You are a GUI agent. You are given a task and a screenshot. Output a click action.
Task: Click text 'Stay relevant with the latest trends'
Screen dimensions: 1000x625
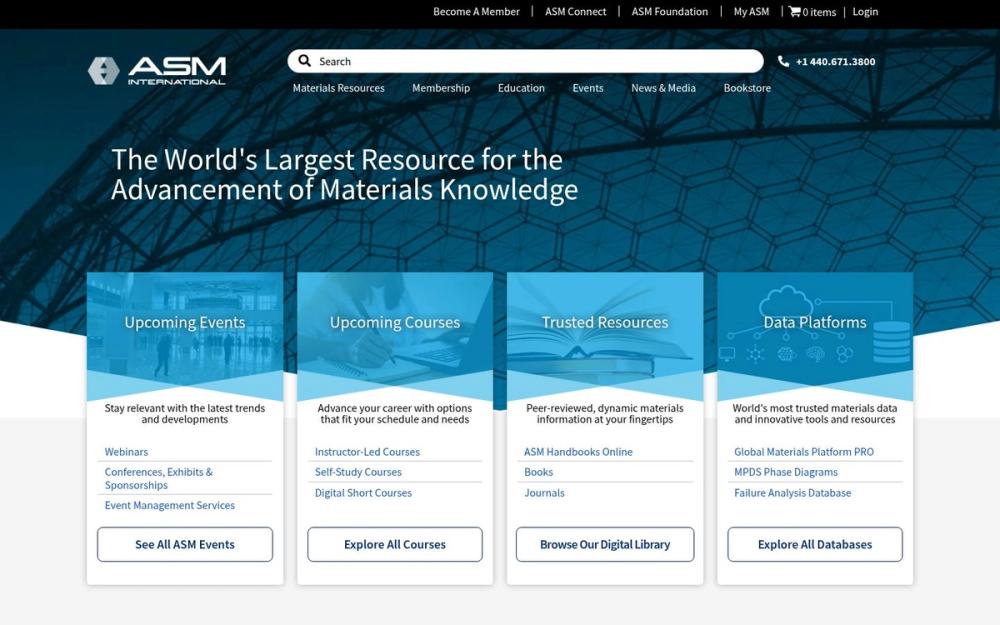(185, 408)
